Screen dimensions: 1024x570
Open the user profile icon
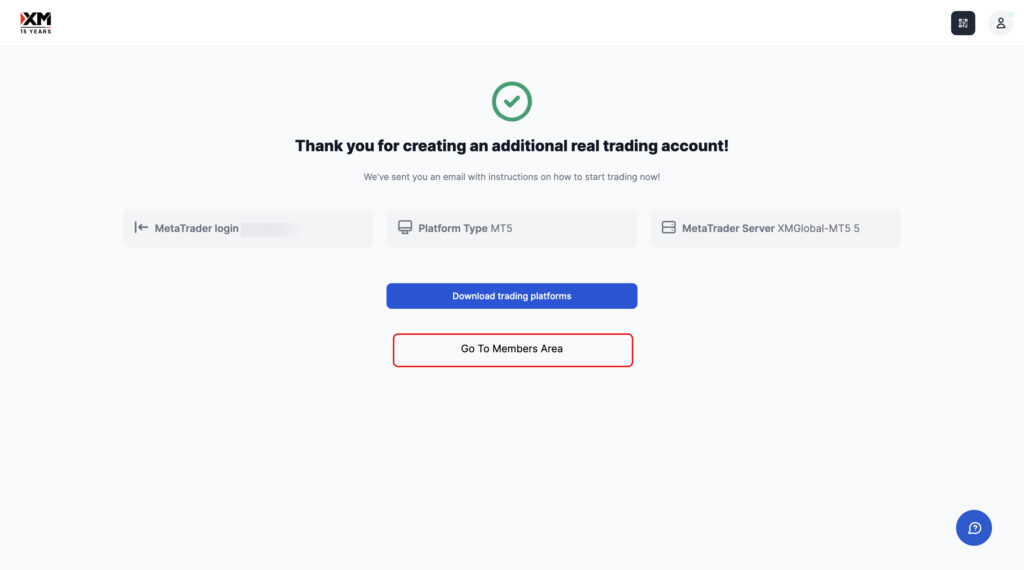pyautogui.click(x=1000, y=23)
